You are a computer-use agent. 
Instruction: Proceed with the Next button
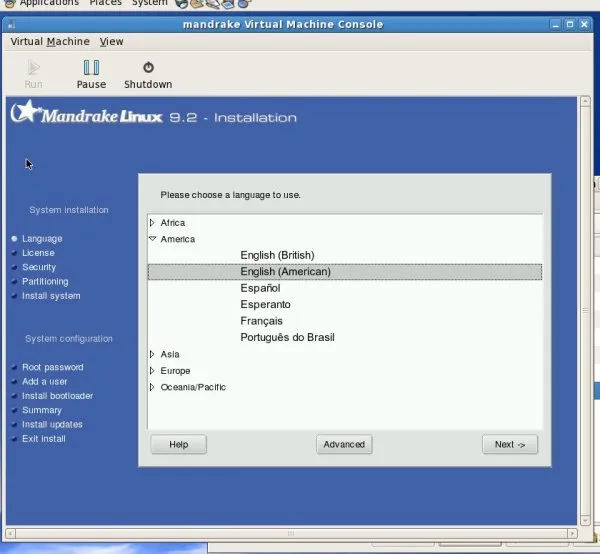(510, 445)
